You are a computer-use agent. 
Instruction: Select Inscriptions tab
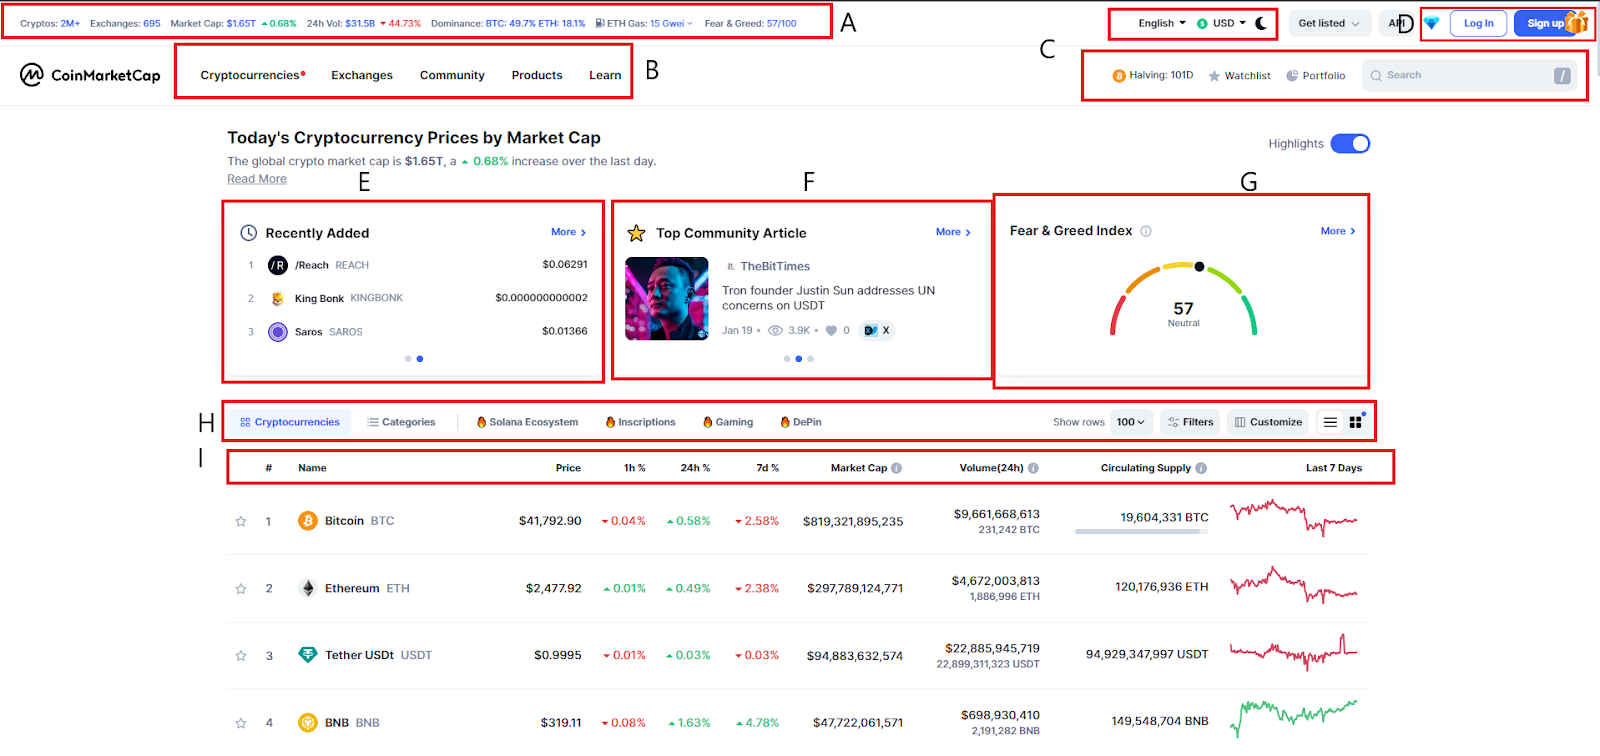641,422
